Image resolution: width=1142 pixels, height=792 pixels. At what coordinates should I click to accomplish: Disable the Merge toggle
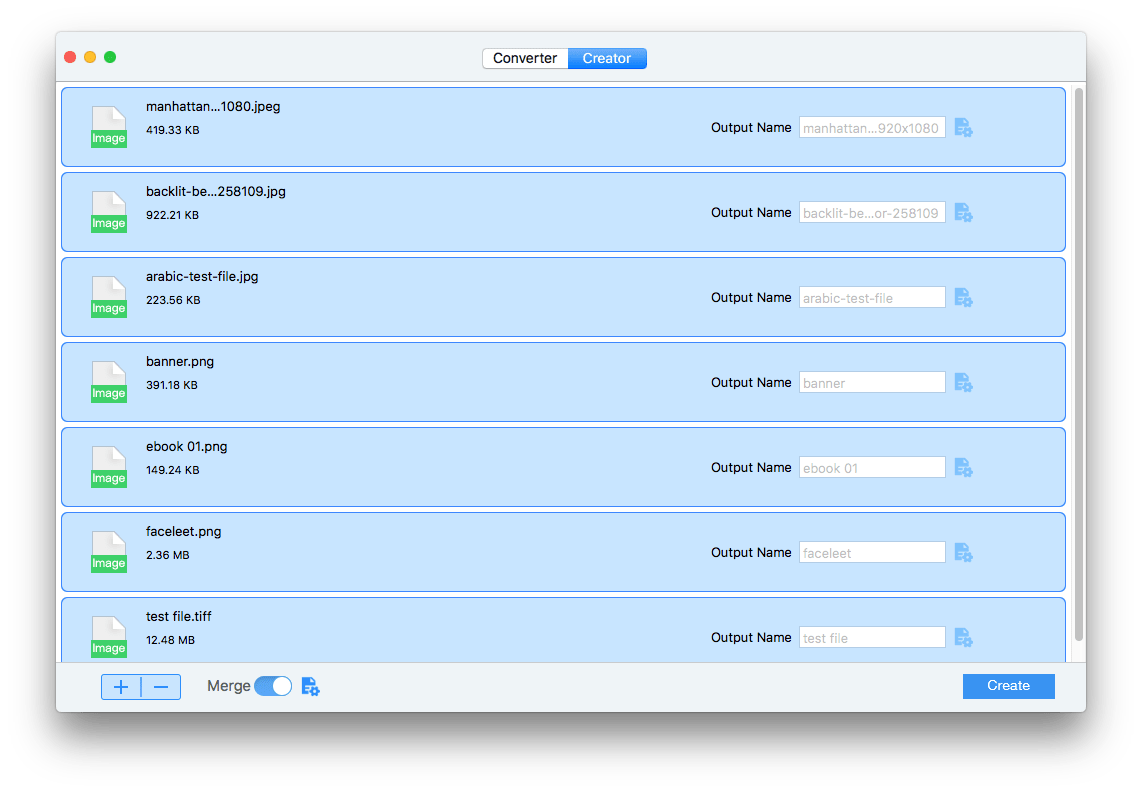click(272, 686)
